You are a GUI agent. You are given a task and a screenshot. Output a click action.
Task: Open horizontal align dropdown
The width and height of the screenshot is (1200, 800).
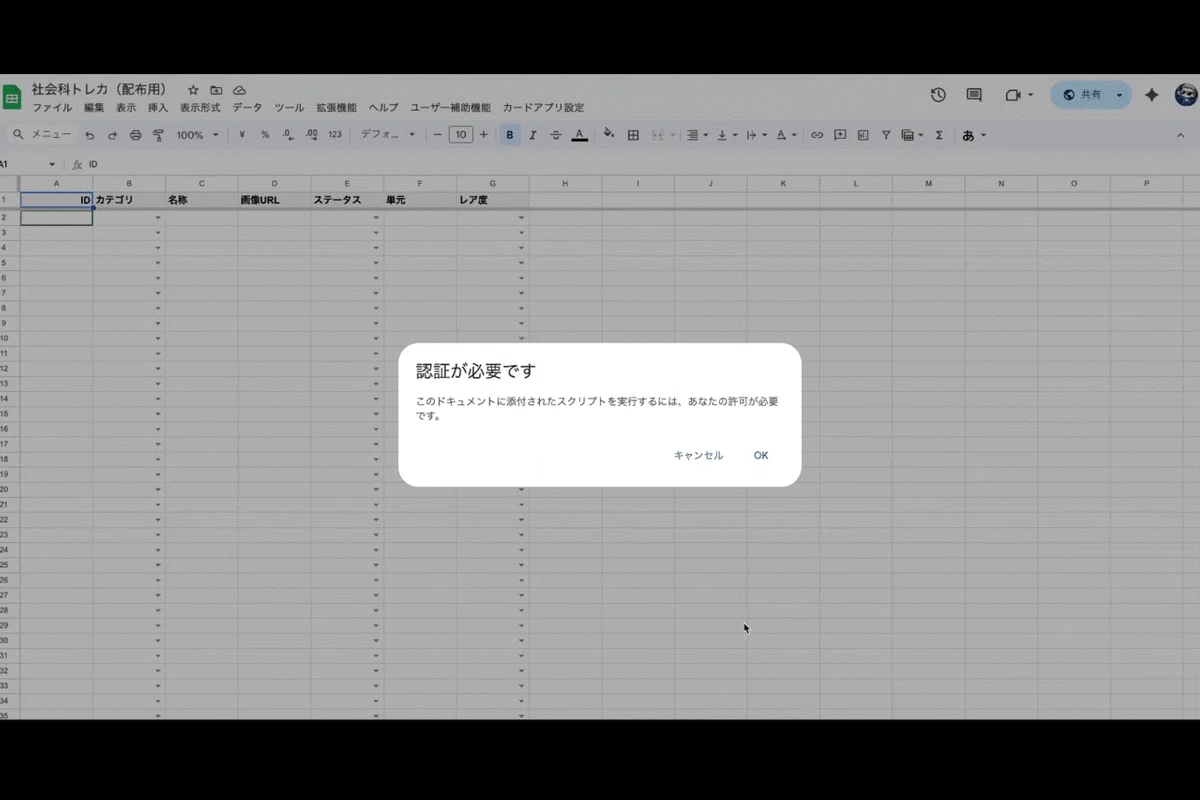click(x=699, y=135)
